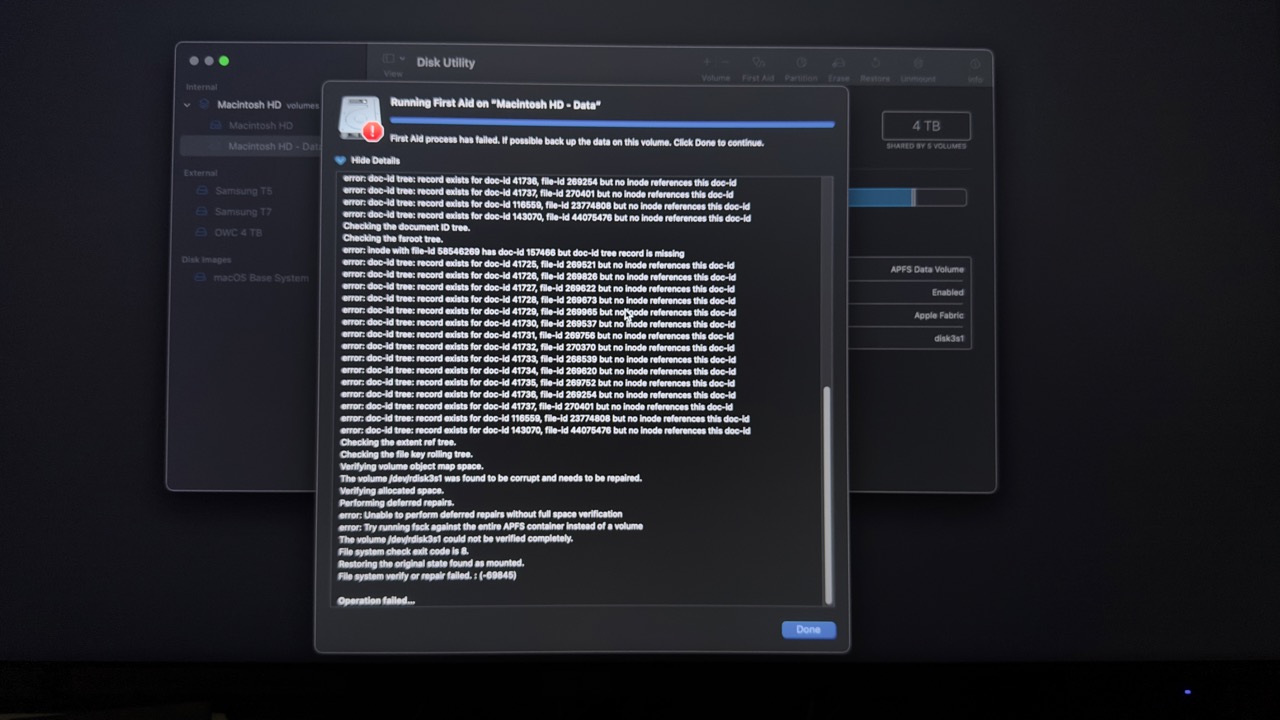The width and height of the screenshot is (1280, 720).
Task: Click the remove volume minus icon
Action: [x=726, y=63]
